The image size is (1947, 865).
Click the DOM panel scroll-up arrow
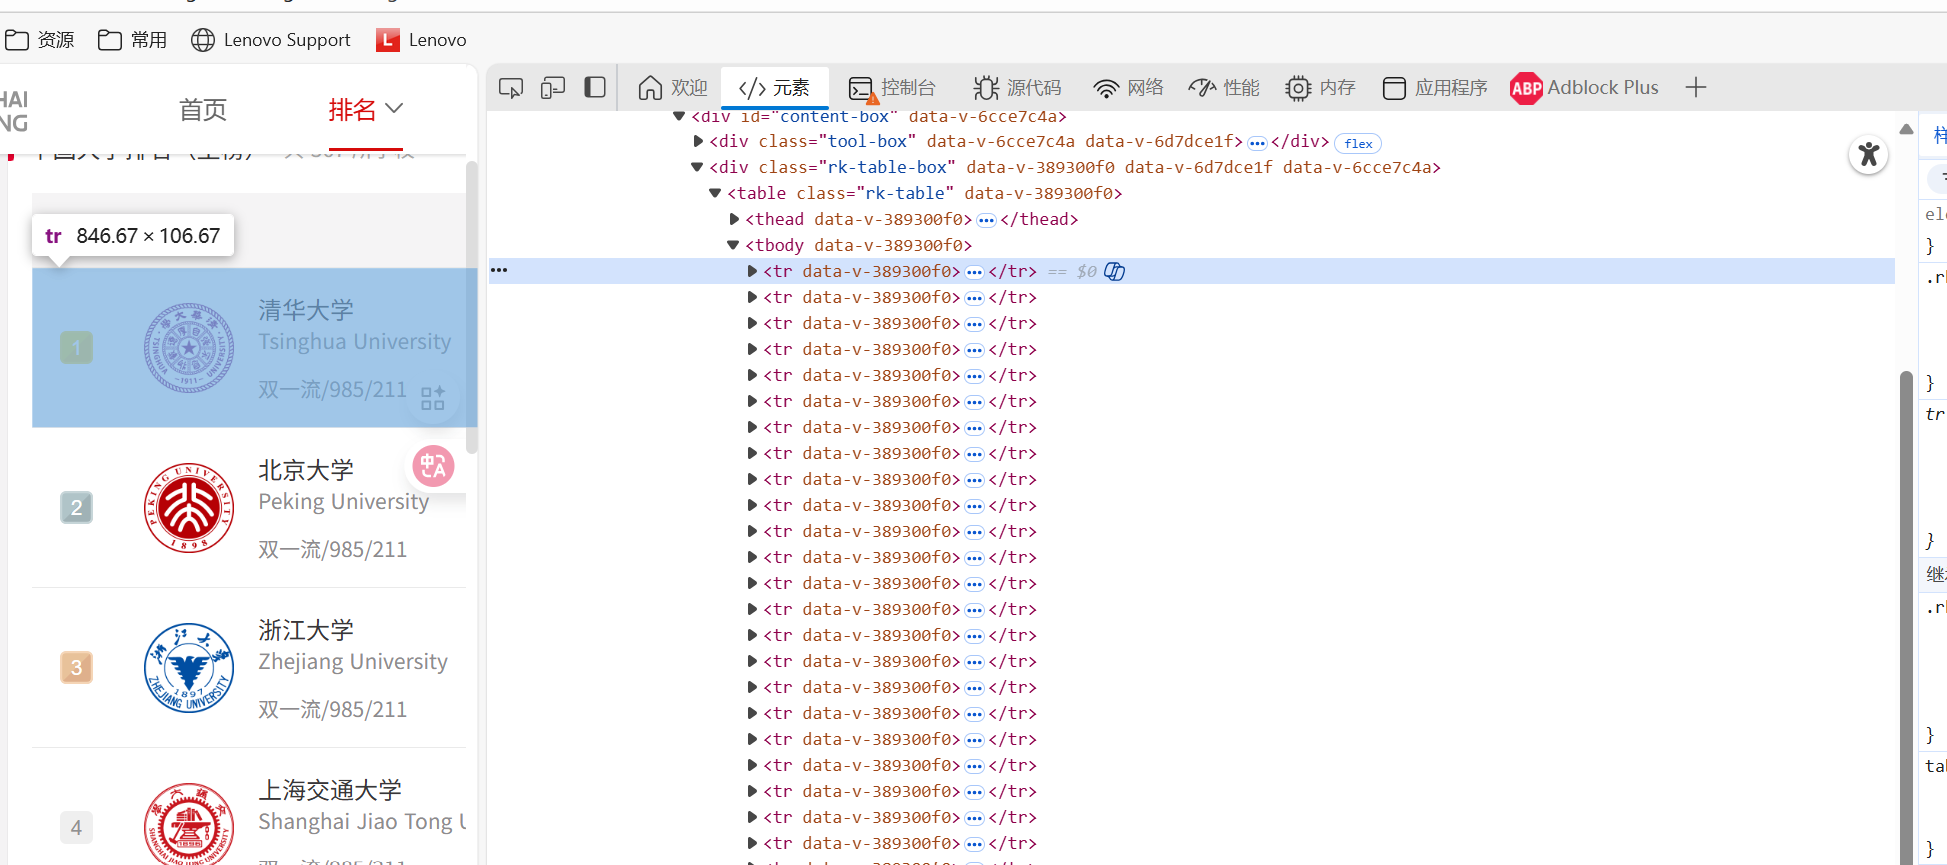(1906, 129)
